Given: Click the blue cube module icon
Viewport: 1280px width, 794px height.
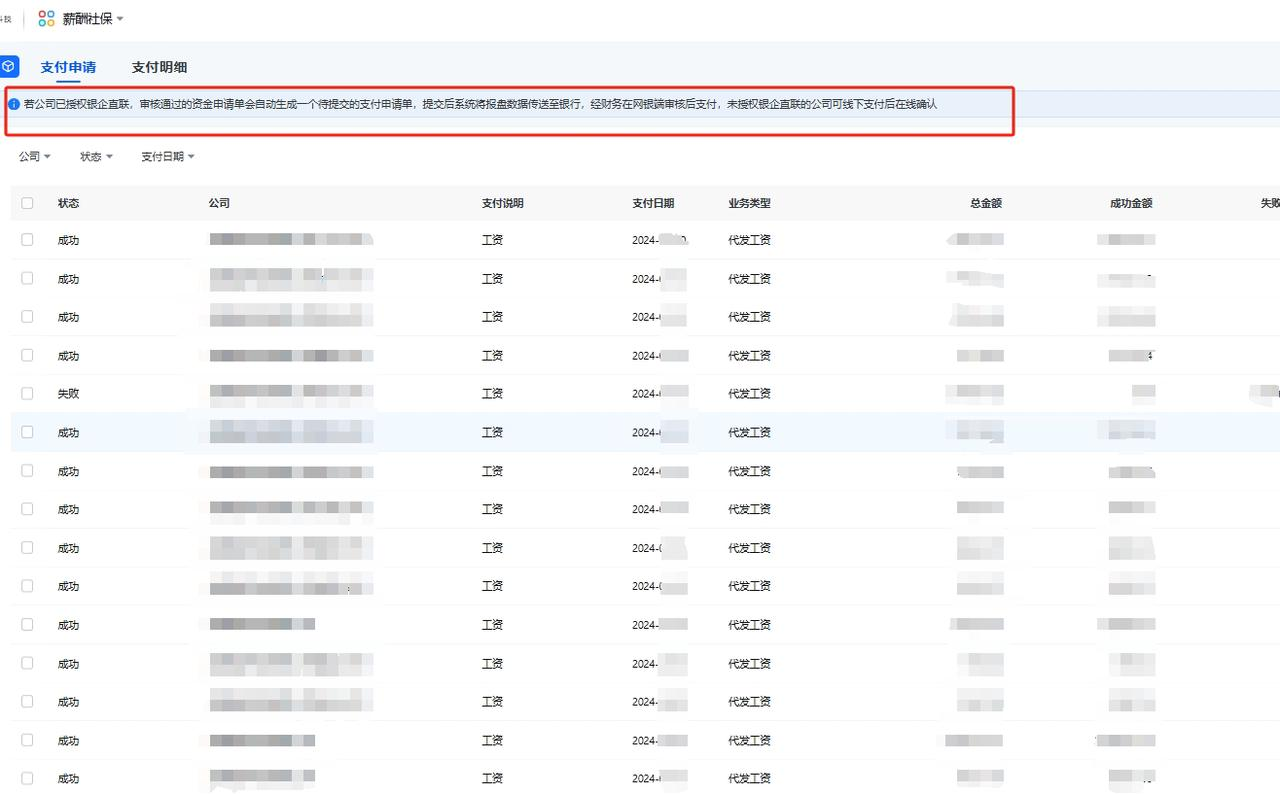Looking at the screenshot, I should (8, 66).
